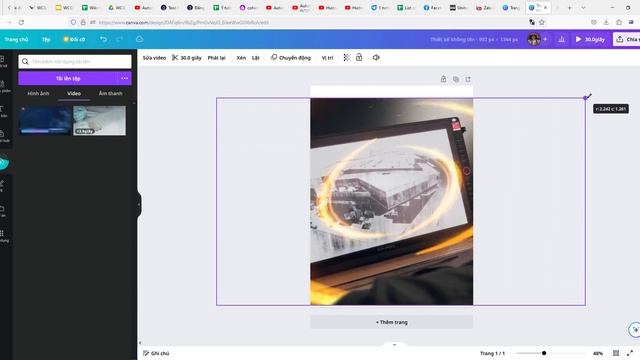Open the 48% zoom level menu
The image size is (640, 360).
(598, 353)
